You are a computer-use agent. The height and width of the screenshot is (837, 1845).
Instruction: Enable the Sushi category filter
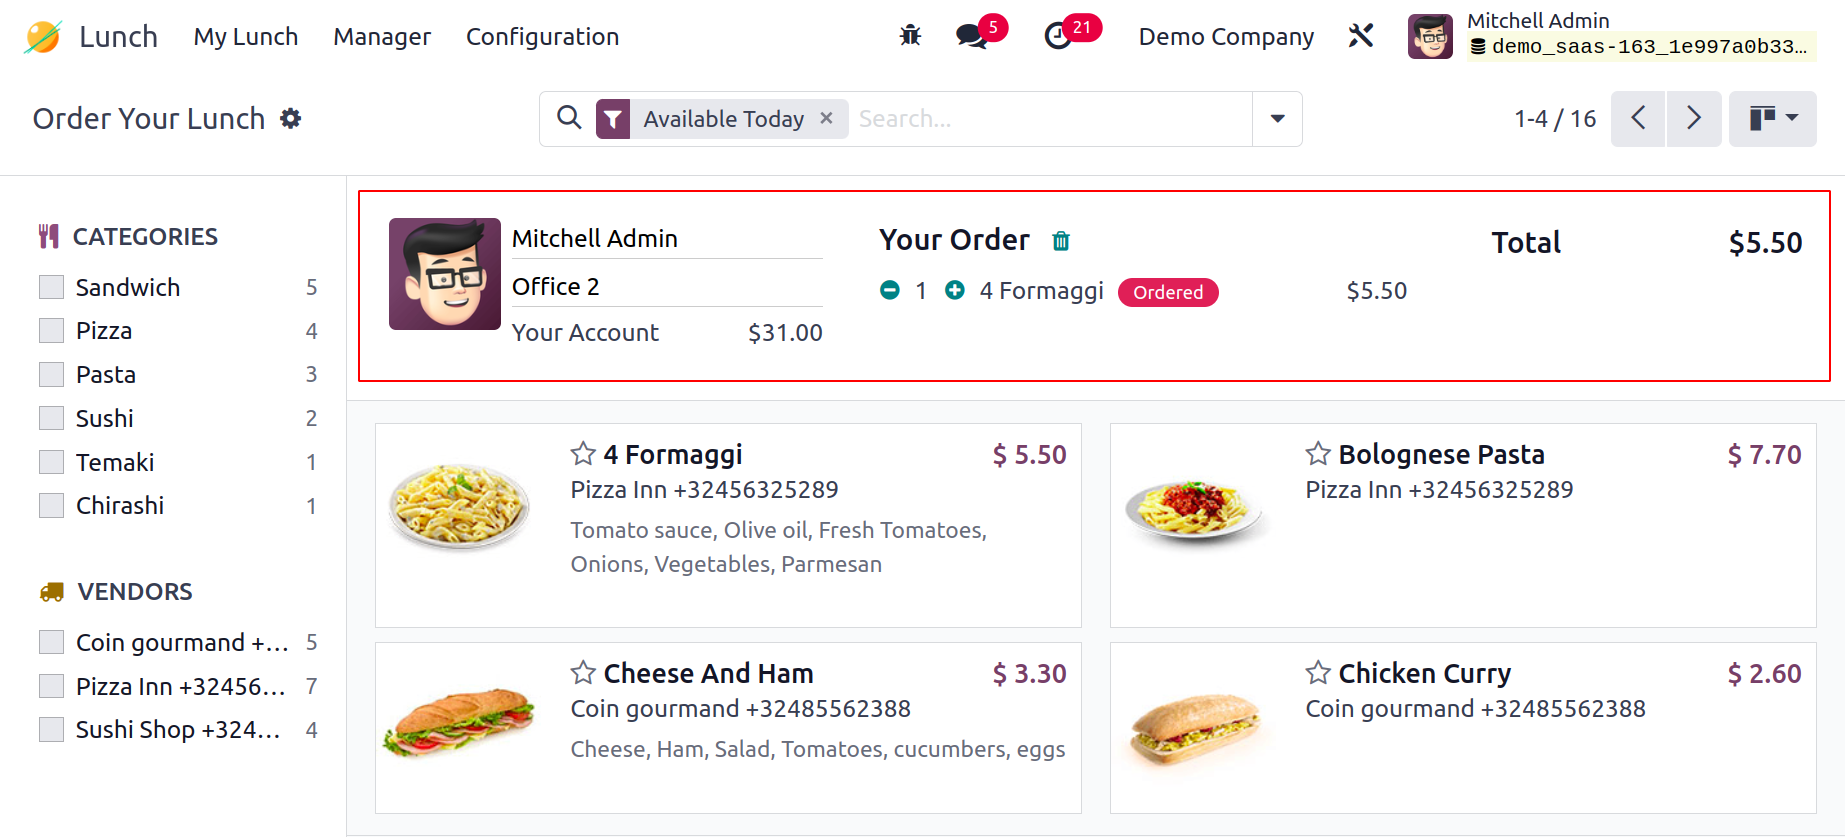[51, 418]
